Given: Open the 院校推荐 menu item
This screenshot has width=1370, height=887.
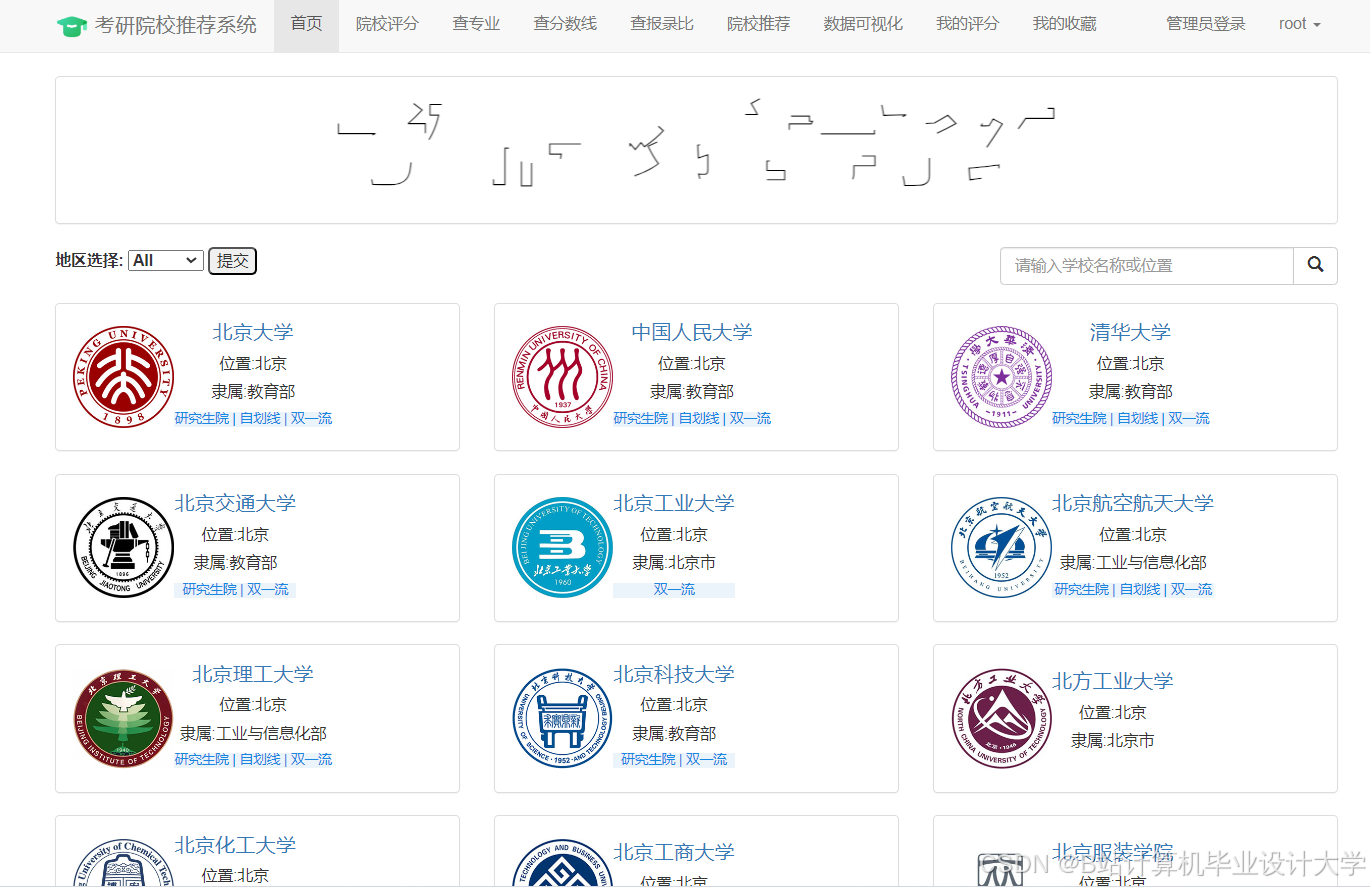Looking at the screenshot, I should pyautogui.click(x=758, y=24).
